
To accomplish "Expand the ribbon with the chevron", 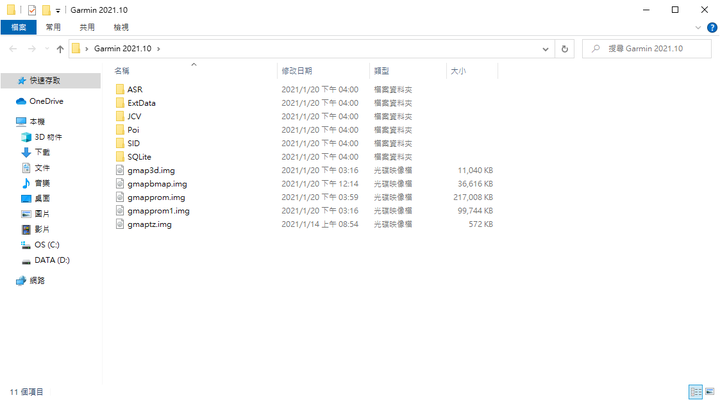I will (x=698, y=28).
